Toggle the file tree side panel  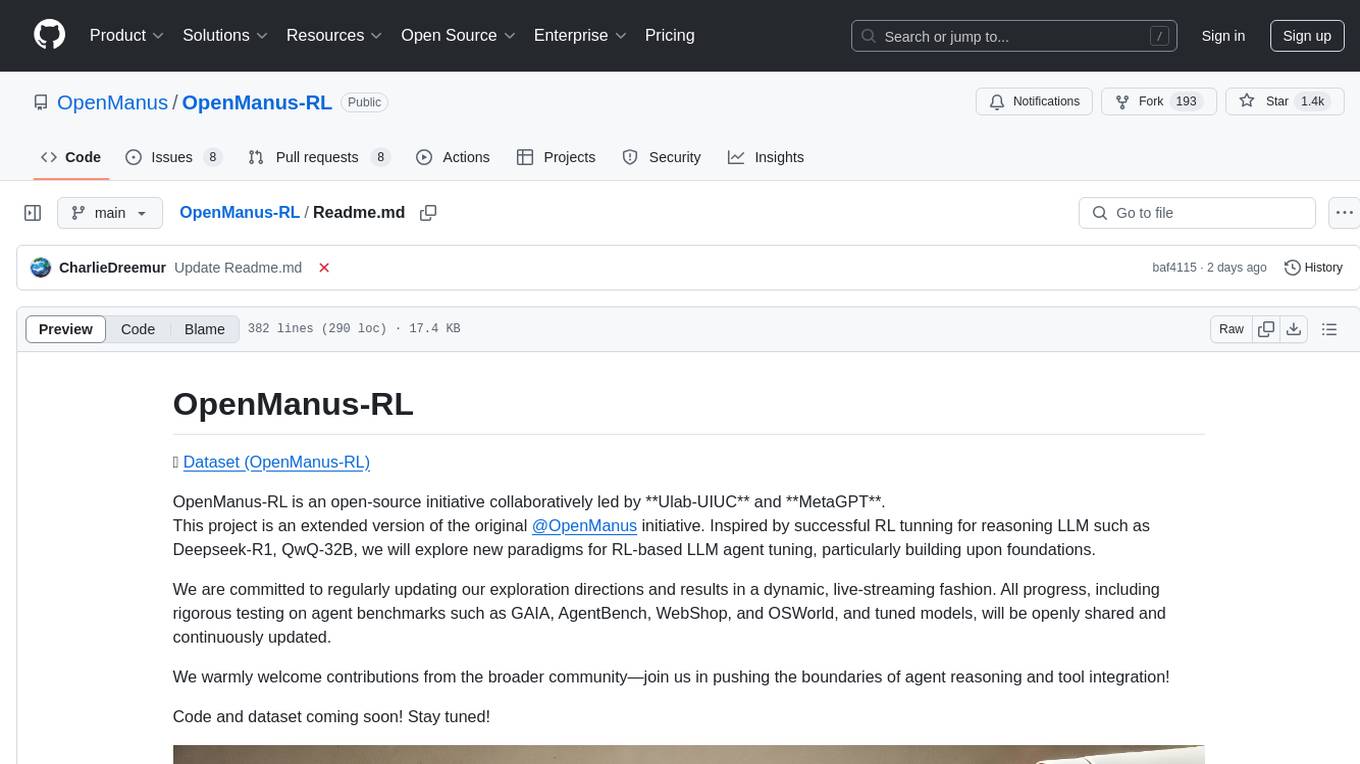click(33, 213)
